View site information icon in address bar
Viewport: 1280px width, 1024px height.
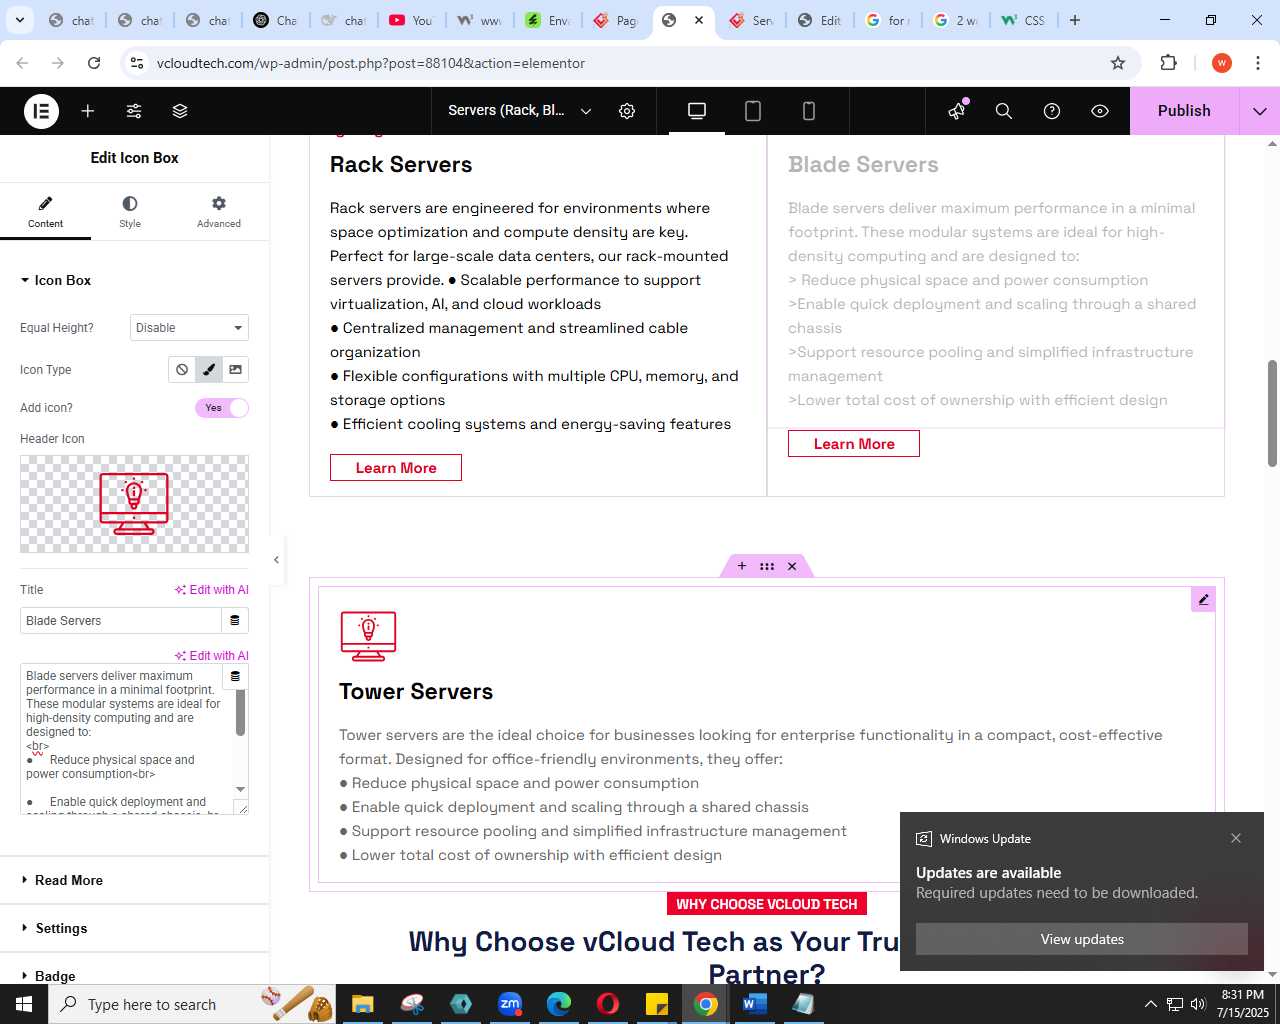138,63
